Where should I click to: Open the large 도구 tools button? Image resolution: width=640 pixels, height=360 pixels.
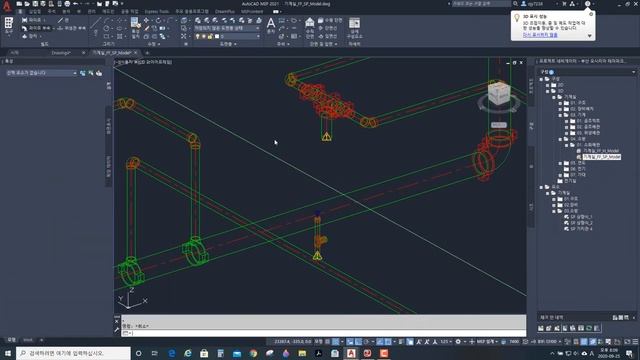click(9, 25)
